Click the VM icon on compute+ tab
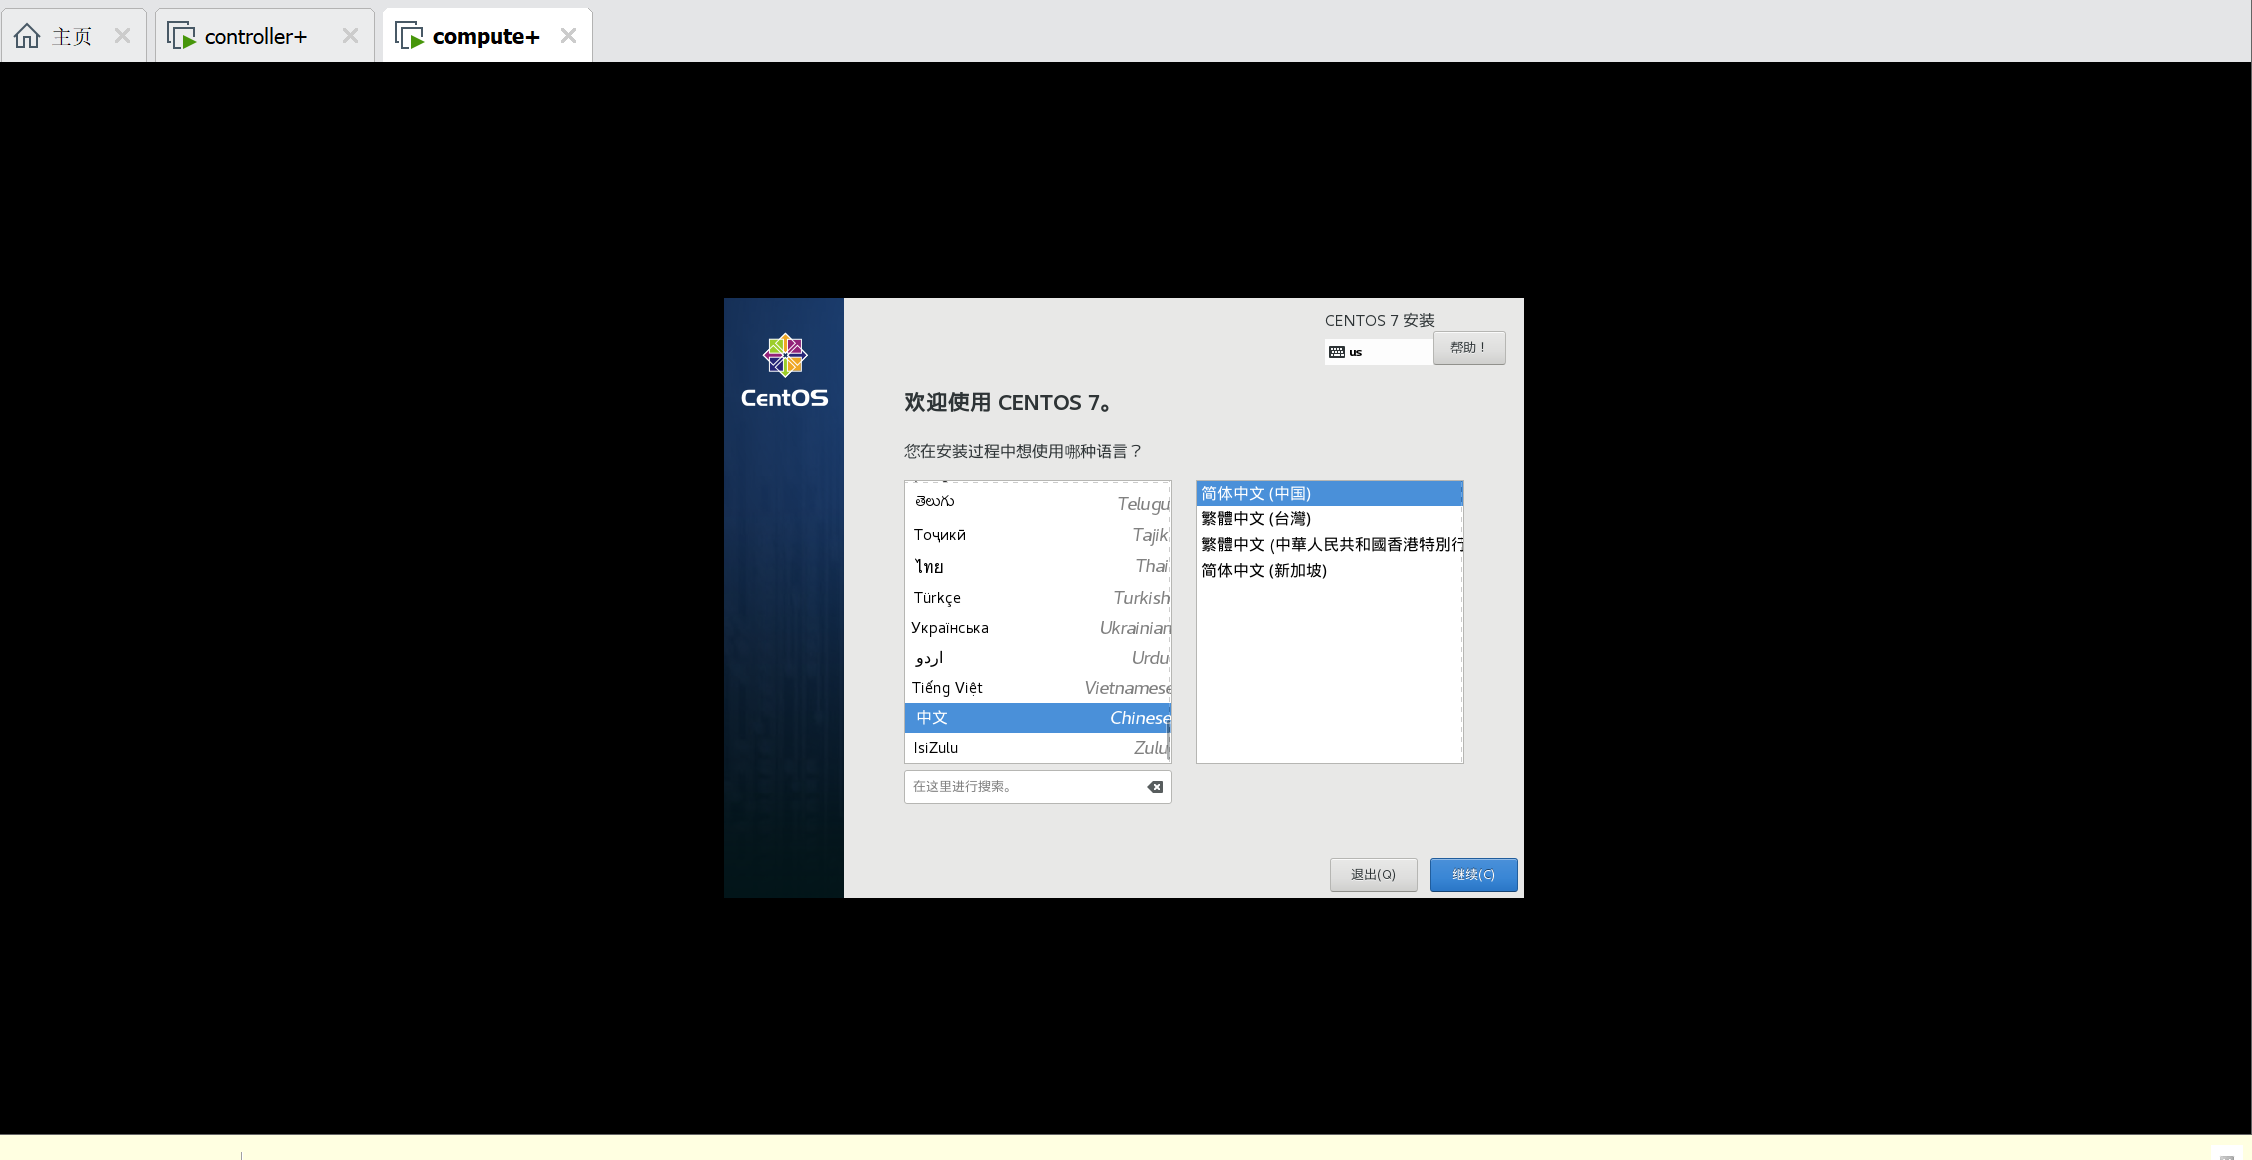 pyautogui.click(x=409, y=36)
